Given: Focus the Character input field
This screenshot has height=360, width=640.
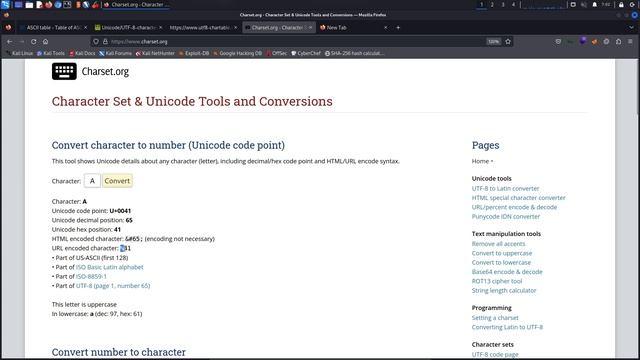Looking at the screenshot, I should [92, 181].
